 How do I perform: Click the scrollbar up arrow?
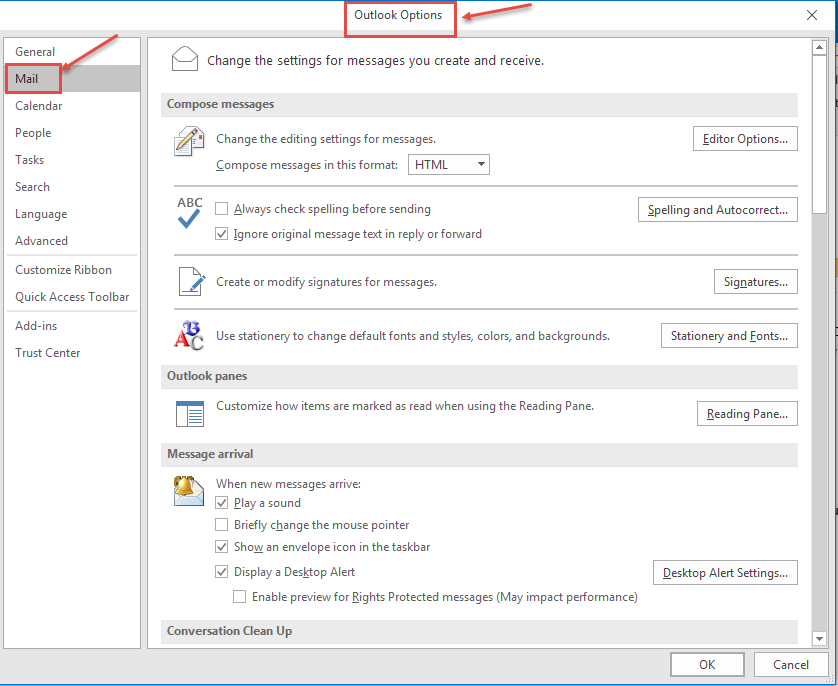pos(819,48)
